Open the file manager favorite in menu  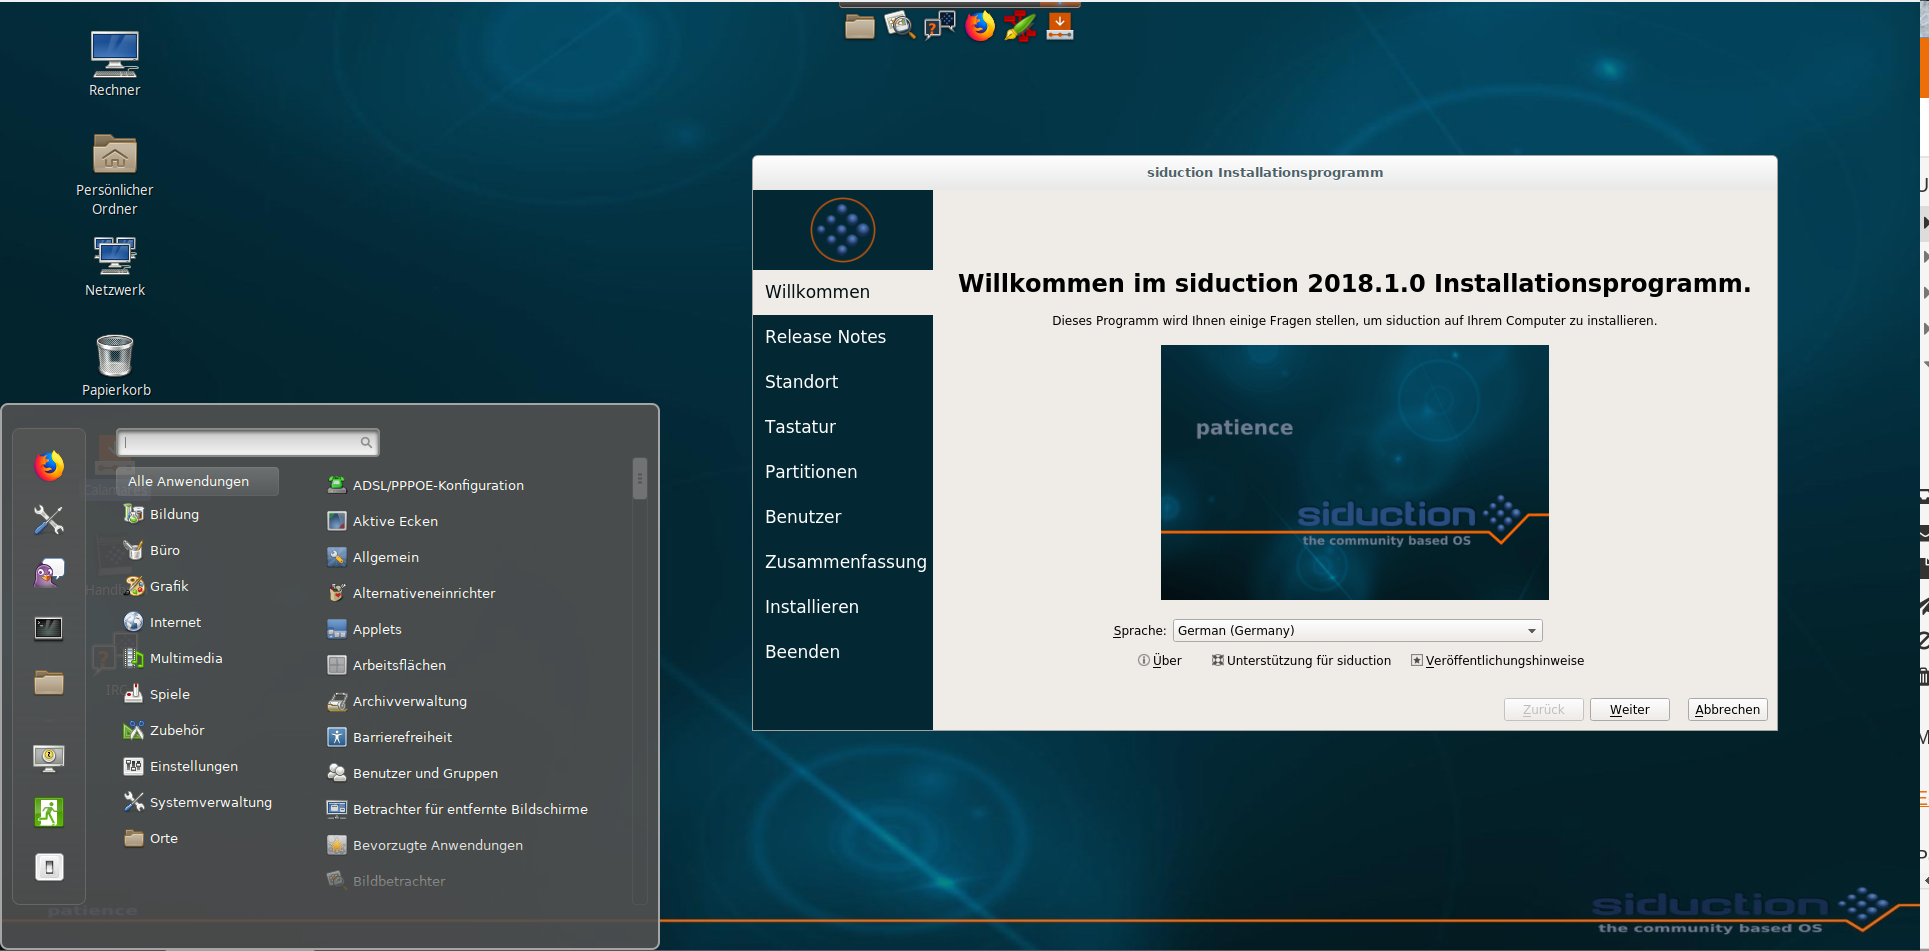point(49,682)
